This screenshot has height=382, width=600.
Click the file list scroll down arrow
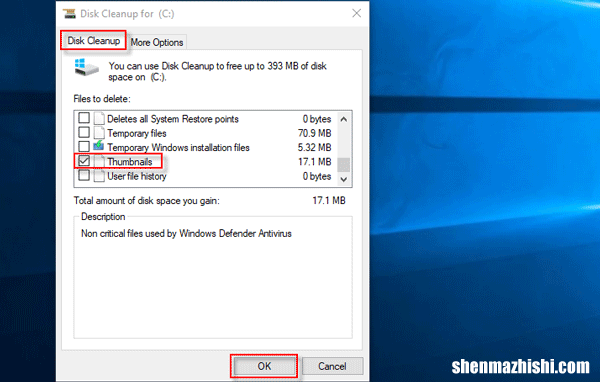coord(344,179)
